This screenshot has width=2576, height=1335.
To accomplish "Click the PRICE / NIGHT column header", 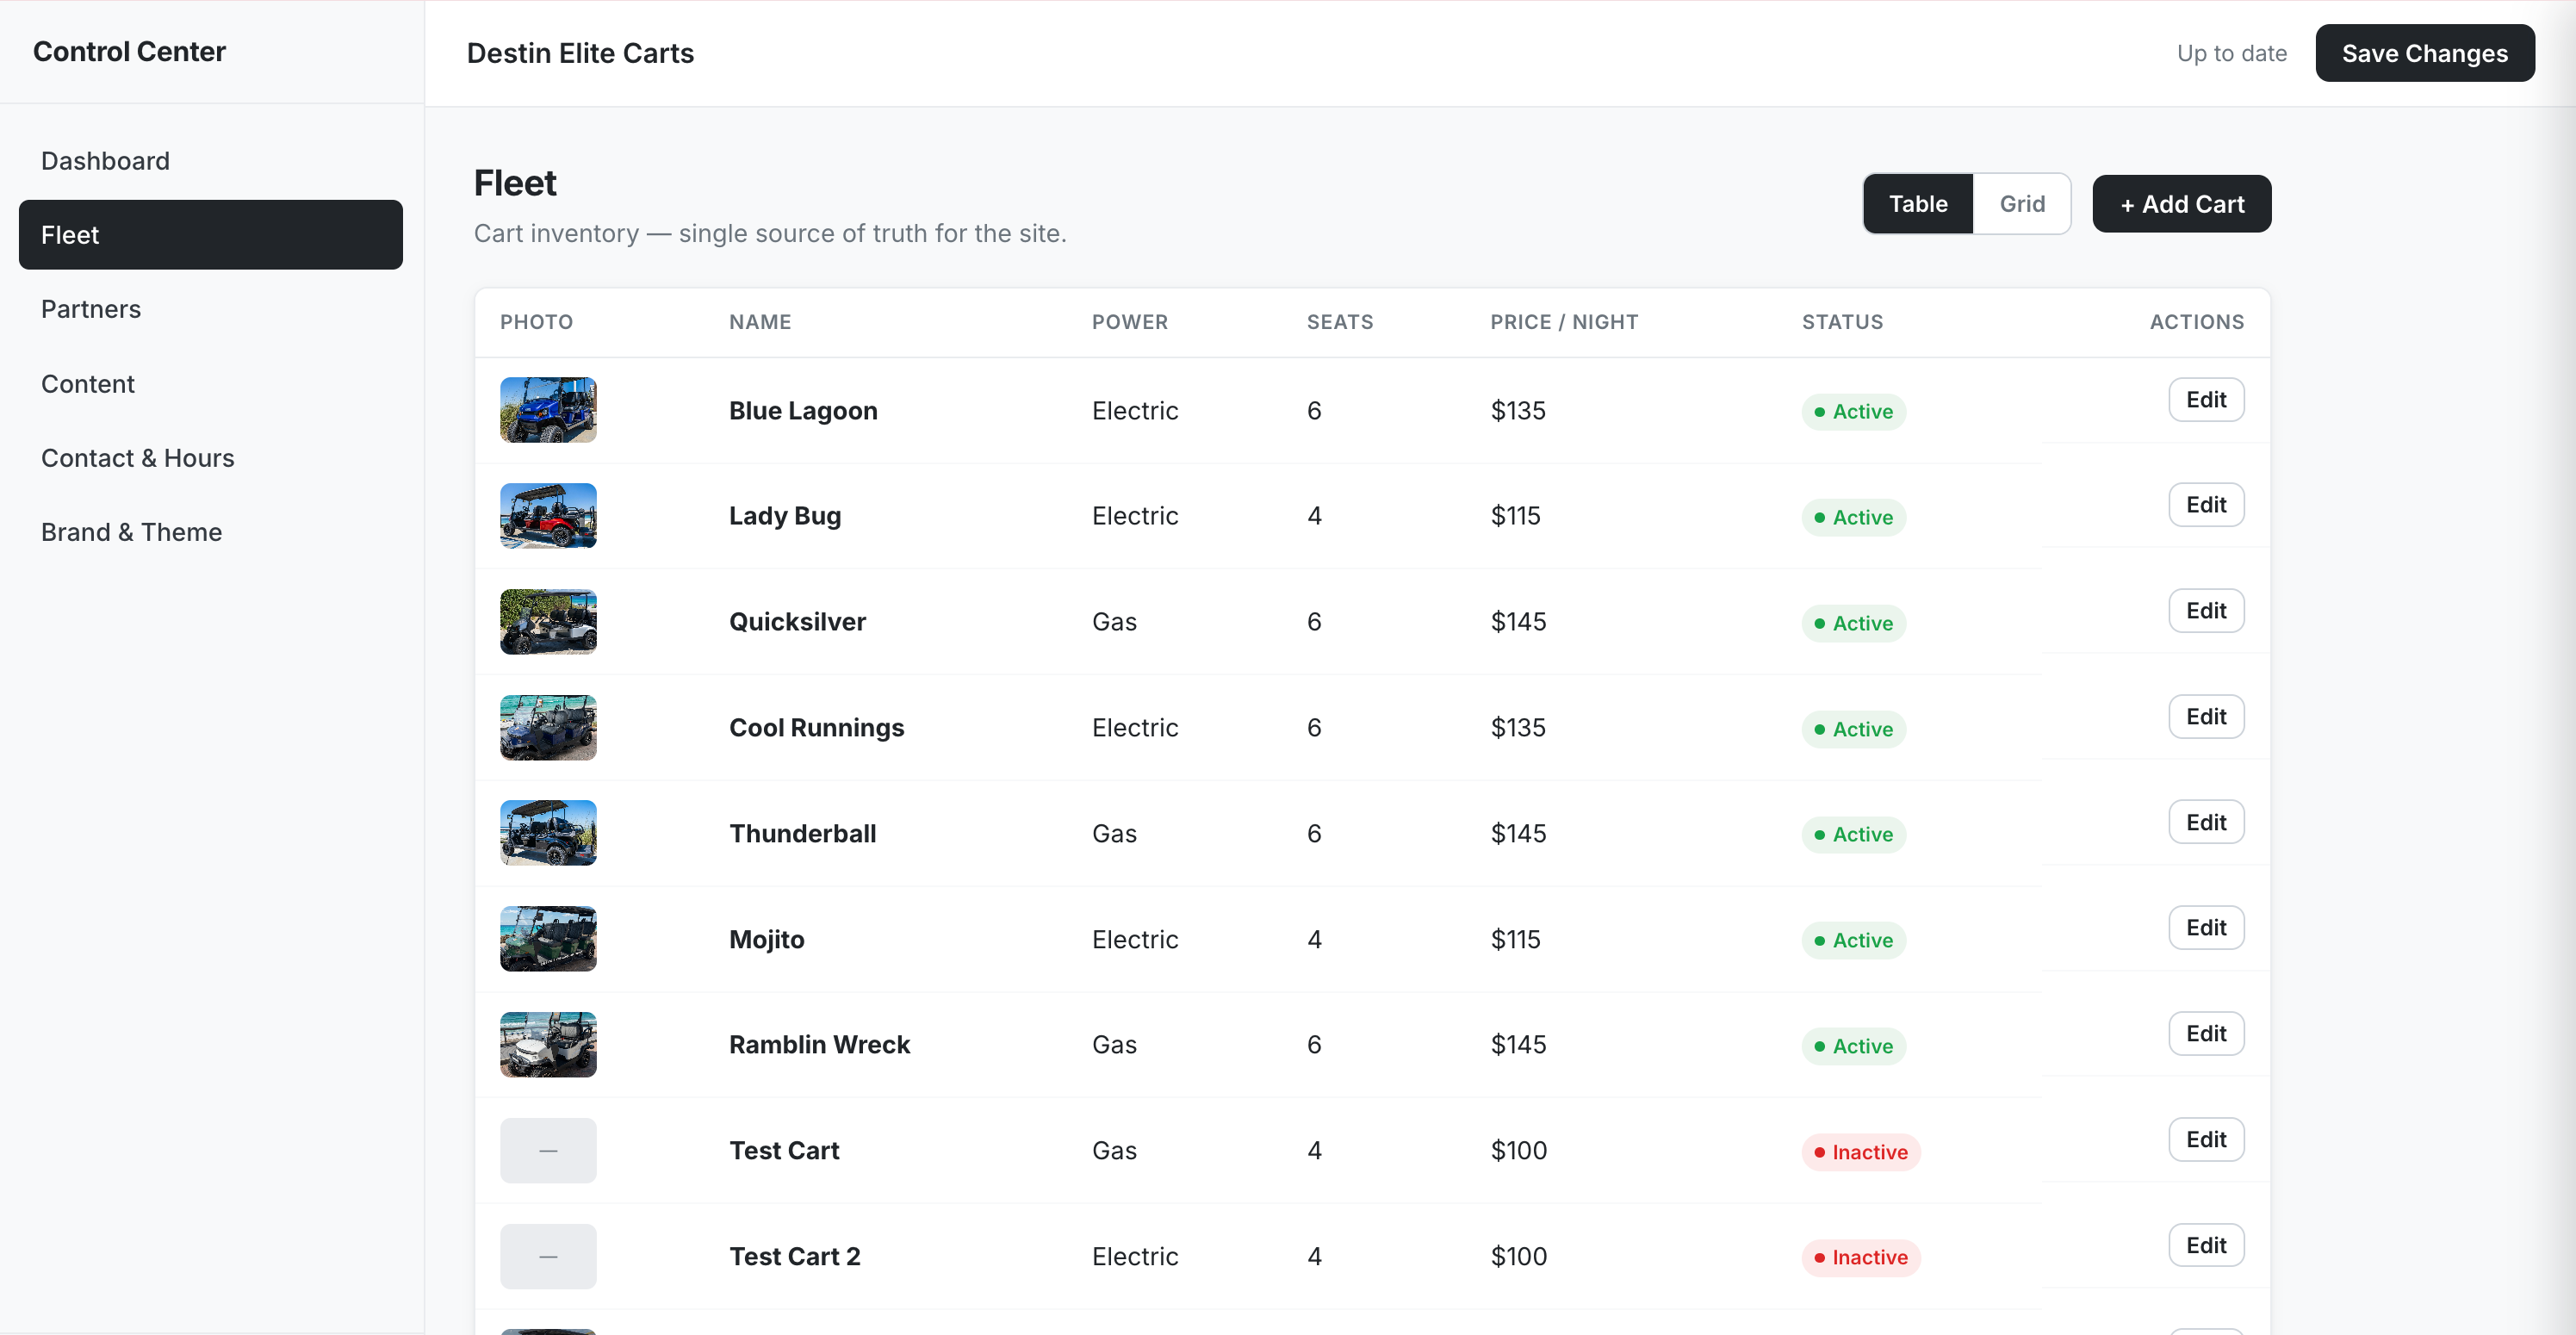I will [1564, 322].
